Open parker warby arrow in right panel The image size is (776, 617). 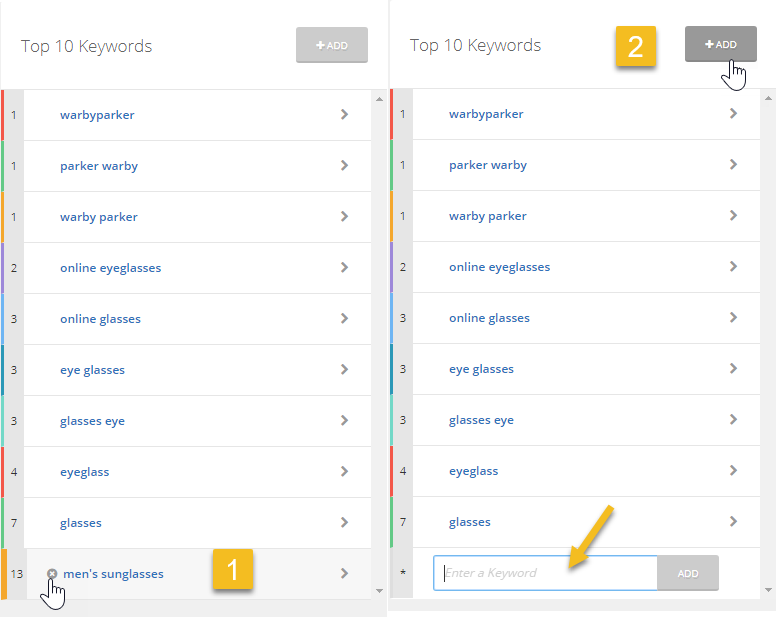coord(733,164)
